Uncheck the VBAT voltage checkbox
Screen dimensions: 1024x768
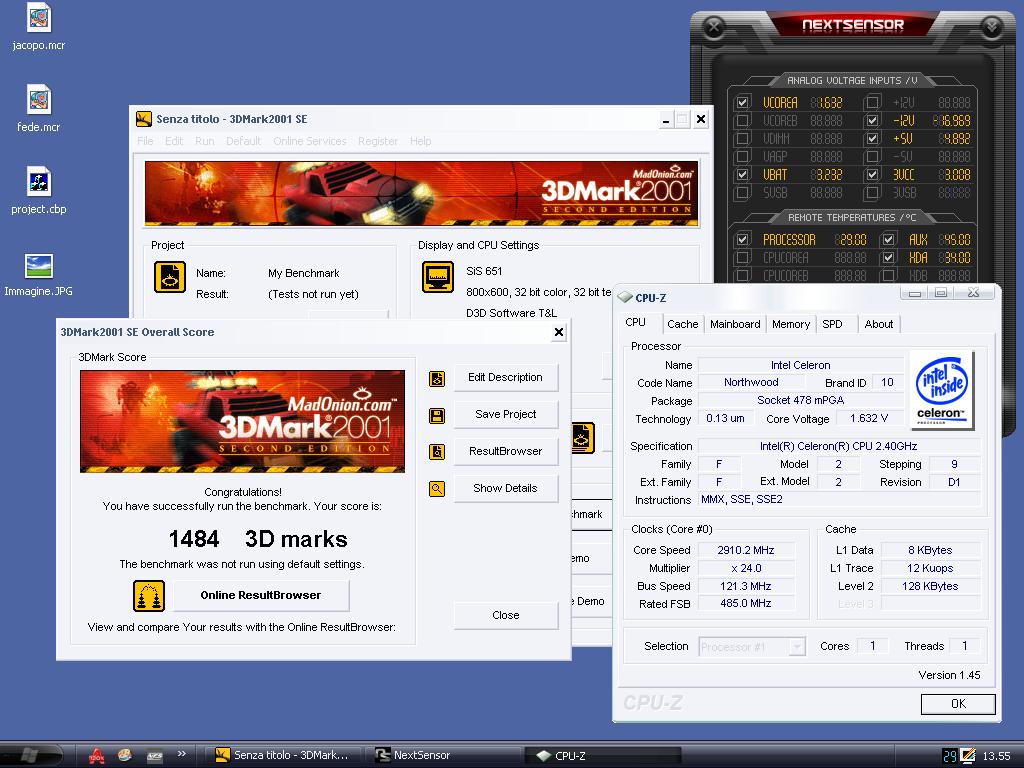(x=742, y=174)
